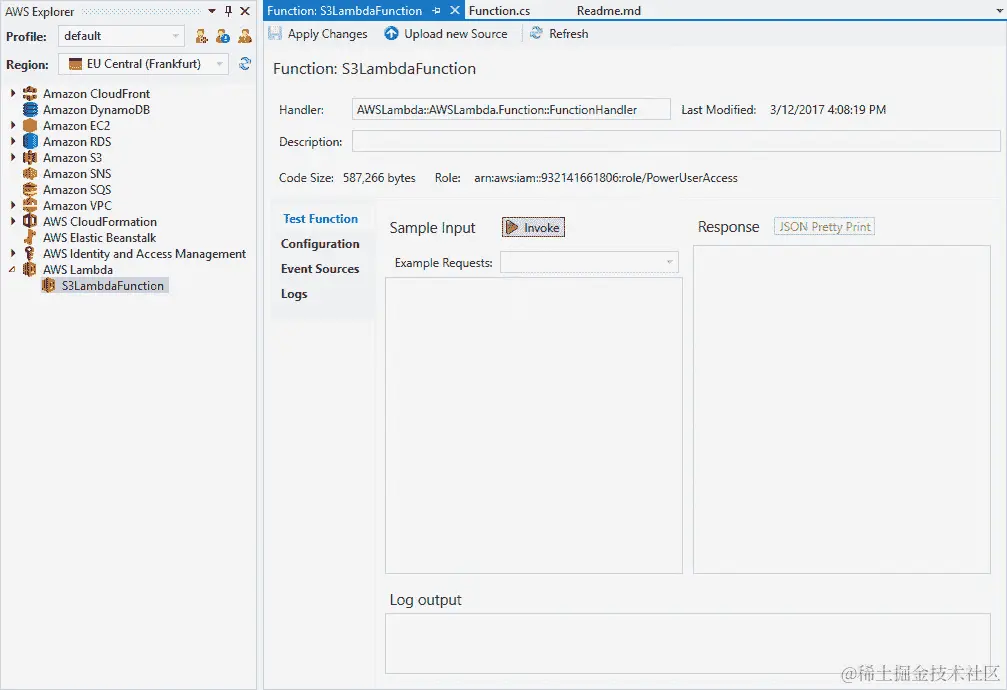
Task: Open the Event Sources section
Action: [x=320, y=269]
